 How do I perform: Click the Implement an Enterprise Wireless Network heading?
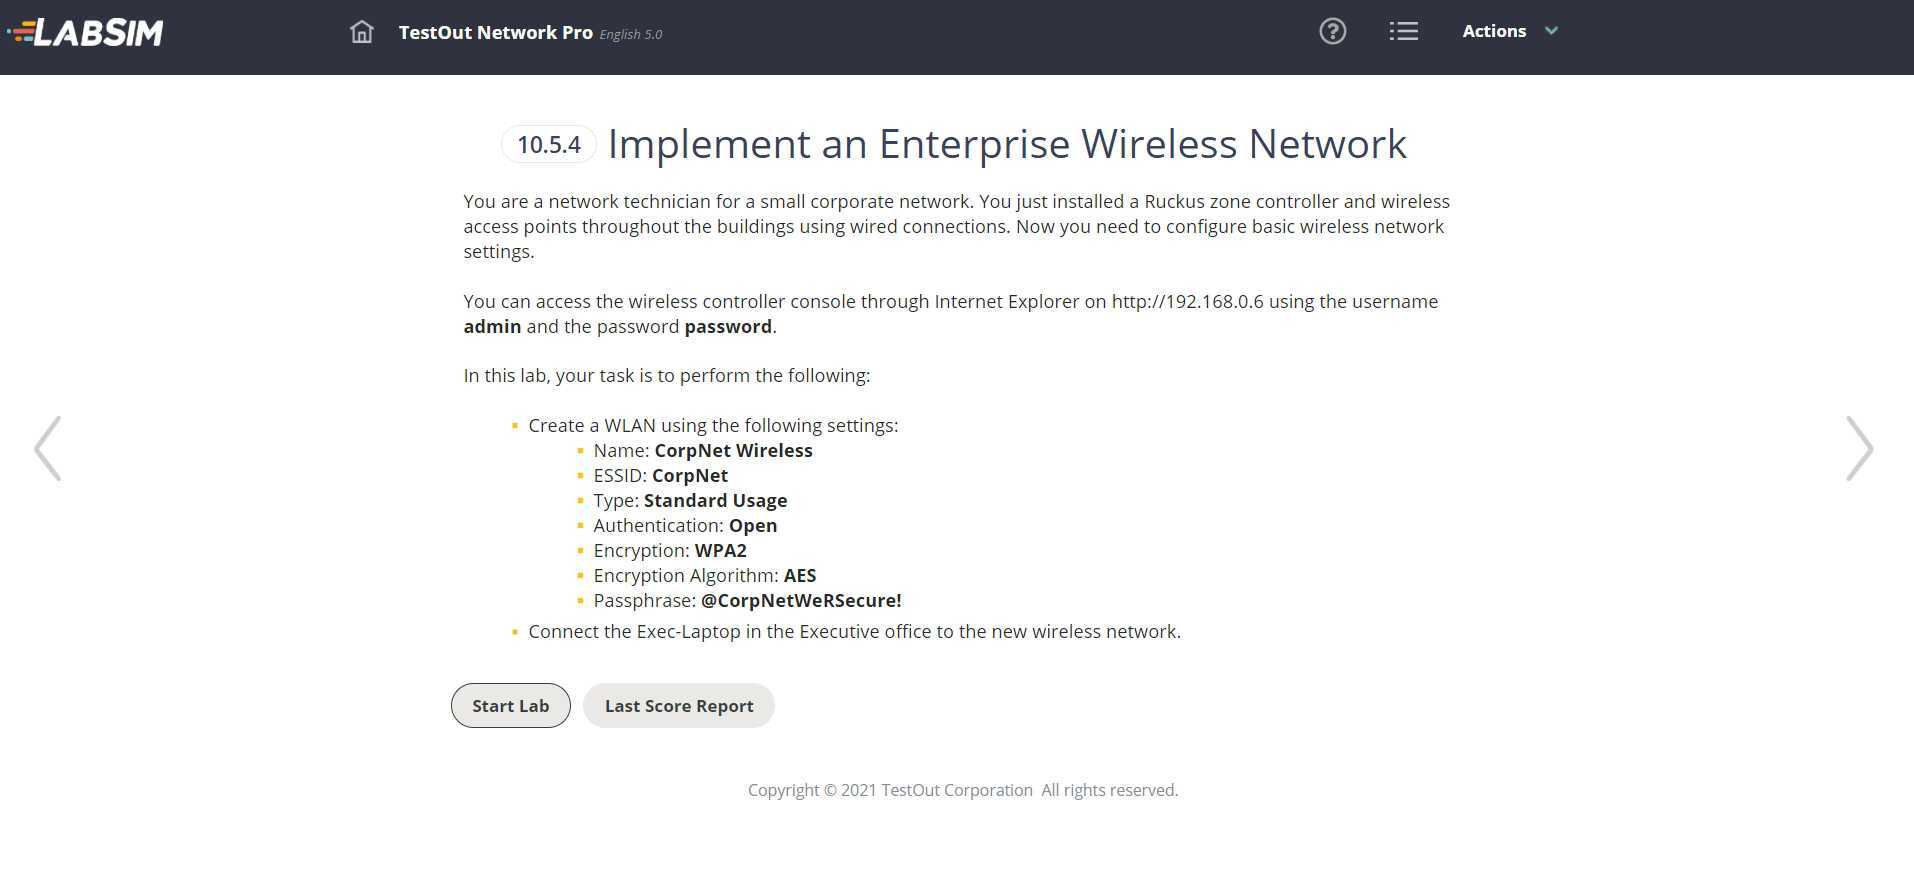click(x=1007, y=144)
